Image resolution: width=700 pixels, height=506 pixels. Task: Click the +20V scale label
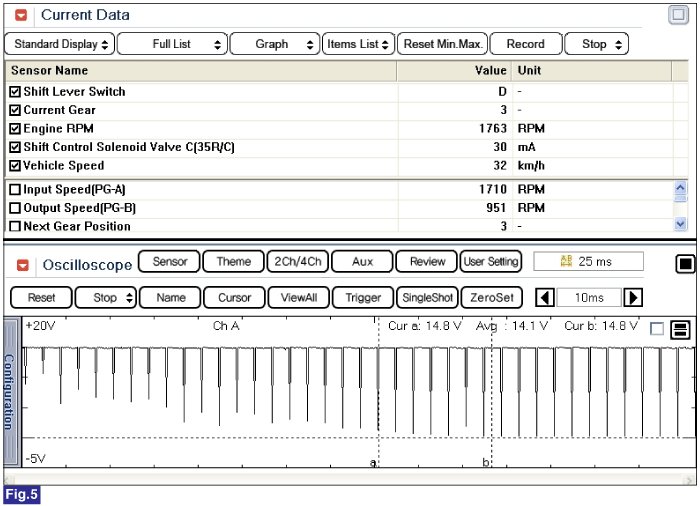[x=40, y=326]
